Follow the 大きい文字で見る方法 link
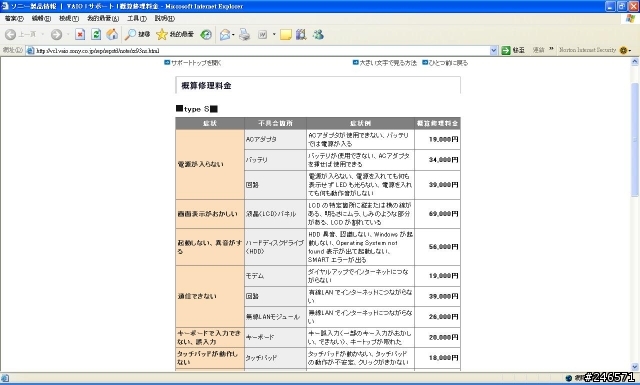 [387, 63]
